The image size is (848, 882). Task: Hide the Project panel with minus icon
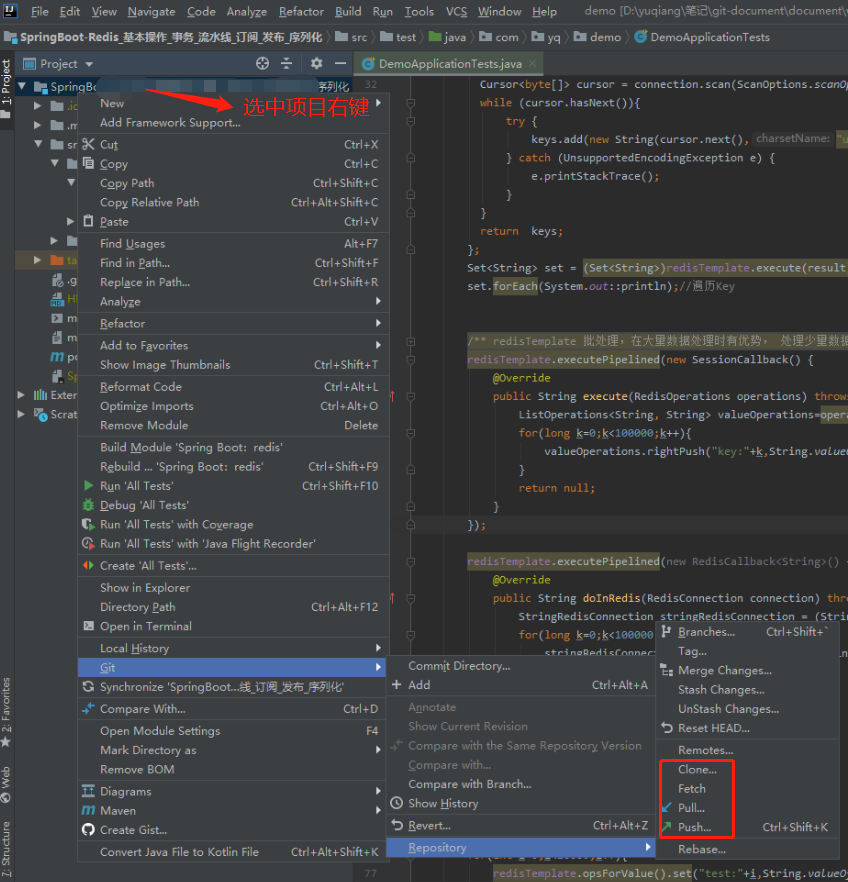click(340, 64)
